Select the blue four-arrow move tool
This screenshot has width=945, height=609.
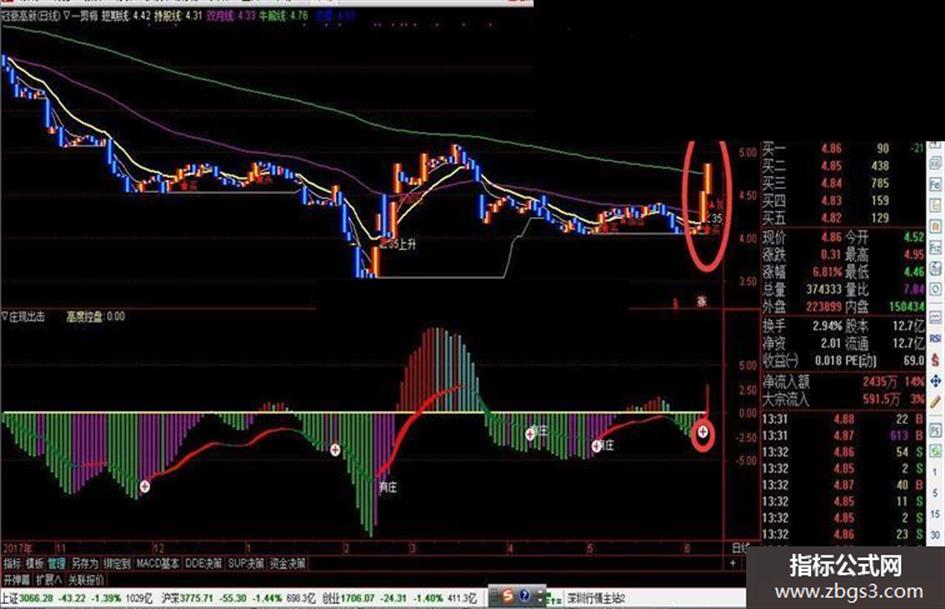click(x=935, y=380)
